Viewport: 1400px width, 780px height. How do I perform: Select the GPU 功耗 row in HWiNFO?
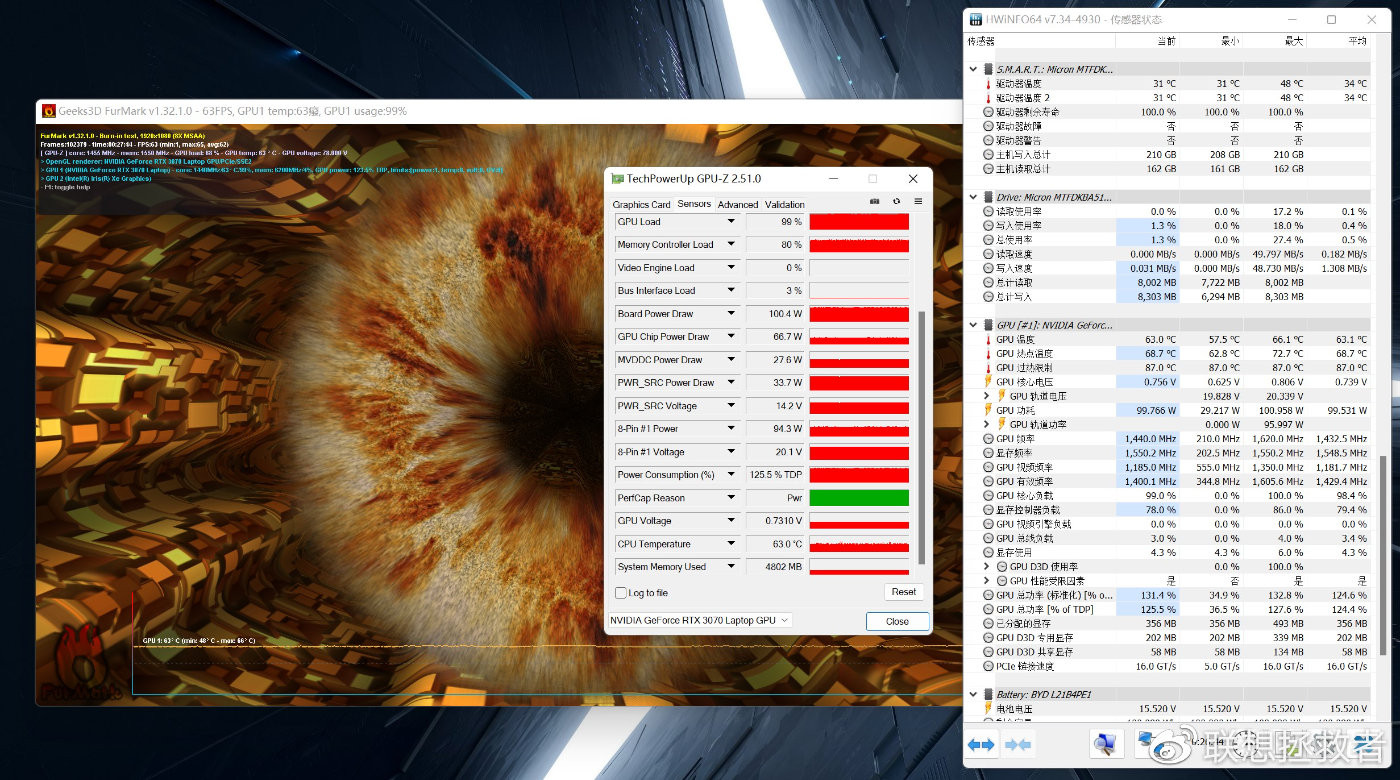pyautogui.click(x=1175, y=411)
